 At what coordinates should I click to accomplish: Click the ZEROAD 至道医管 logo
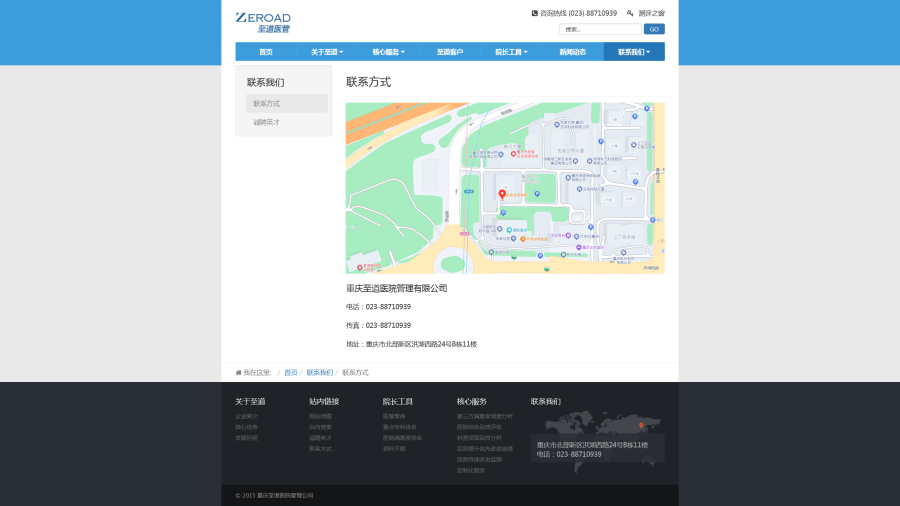click(263, 22)
